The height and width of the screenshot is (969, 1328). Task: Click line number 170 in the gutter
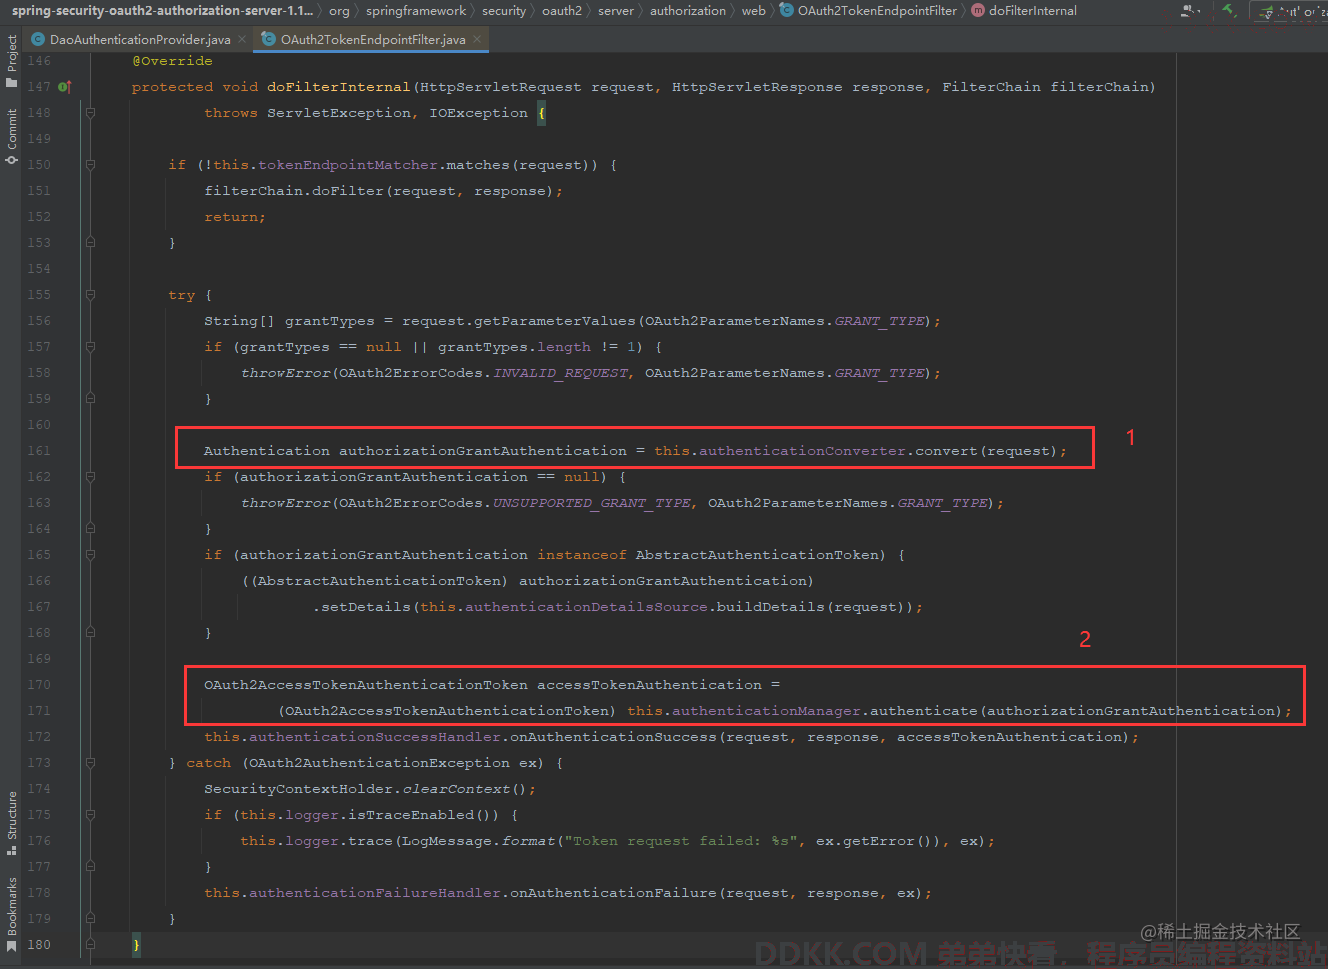point(39,685)
